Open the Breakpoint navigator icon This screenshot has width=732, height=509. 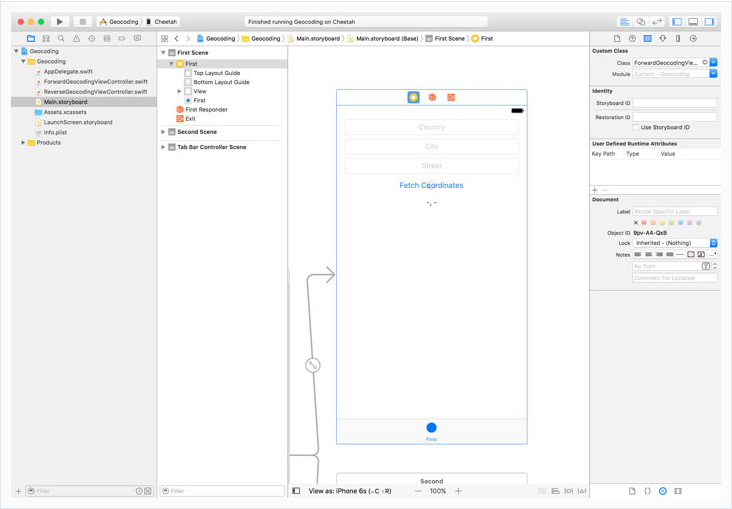122,38
